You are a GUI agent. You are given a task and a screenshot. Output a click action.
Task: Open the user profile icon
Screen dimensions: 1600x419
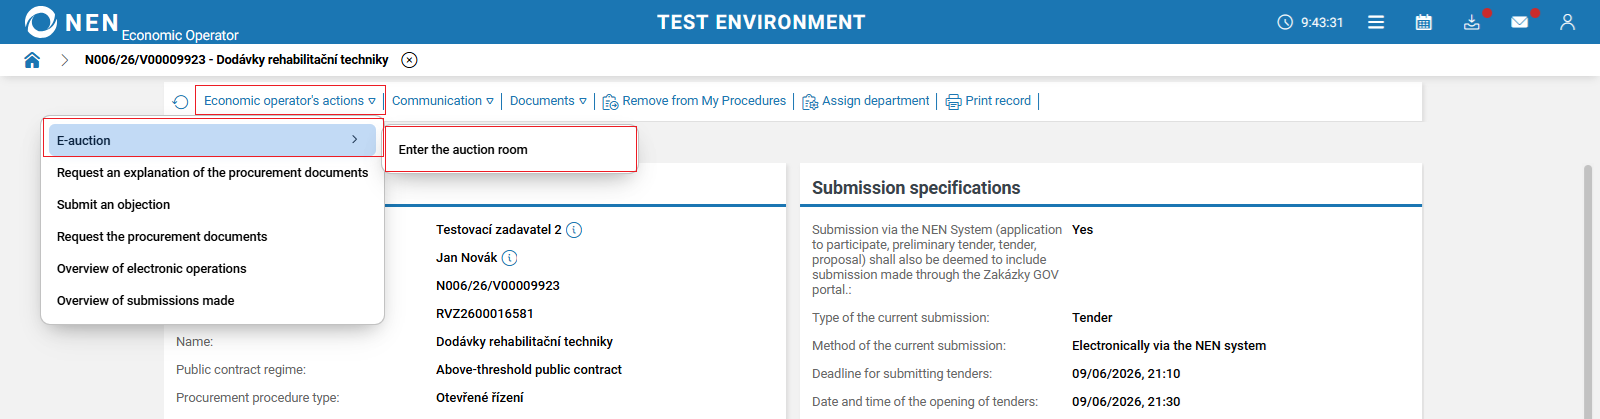1567,22
